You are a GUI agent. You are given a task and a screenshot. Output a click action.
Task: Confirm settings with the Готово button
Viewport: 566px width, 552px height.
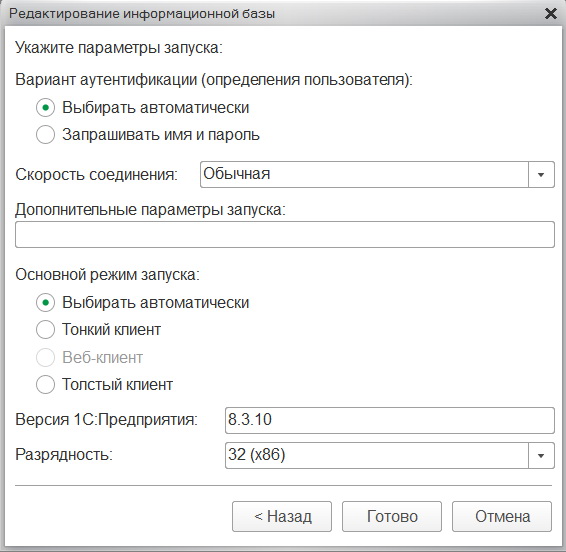tap(392, 517)
